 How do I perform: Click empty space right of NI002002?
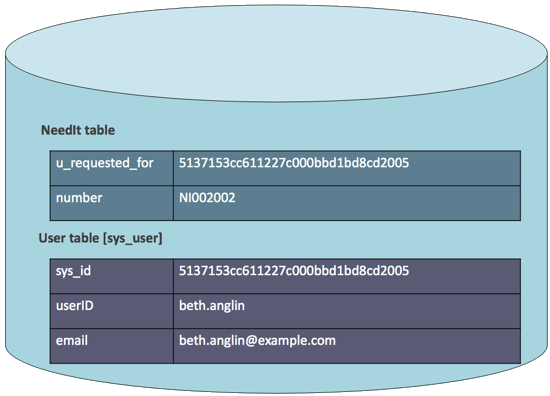coord(378,203)
